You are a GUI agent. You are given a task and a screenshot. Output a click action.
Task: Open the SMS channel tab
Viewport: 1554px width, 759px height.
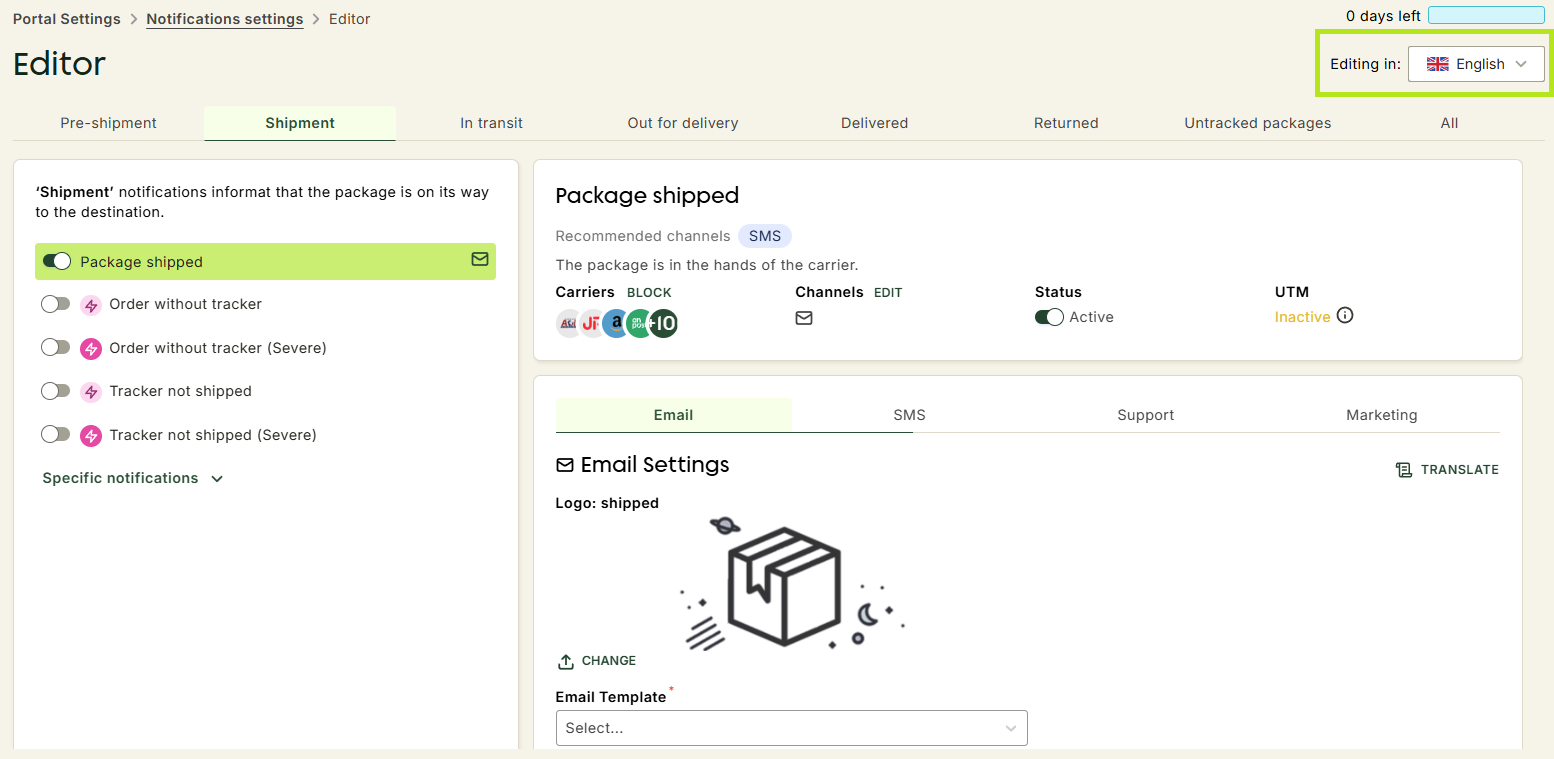909,415
